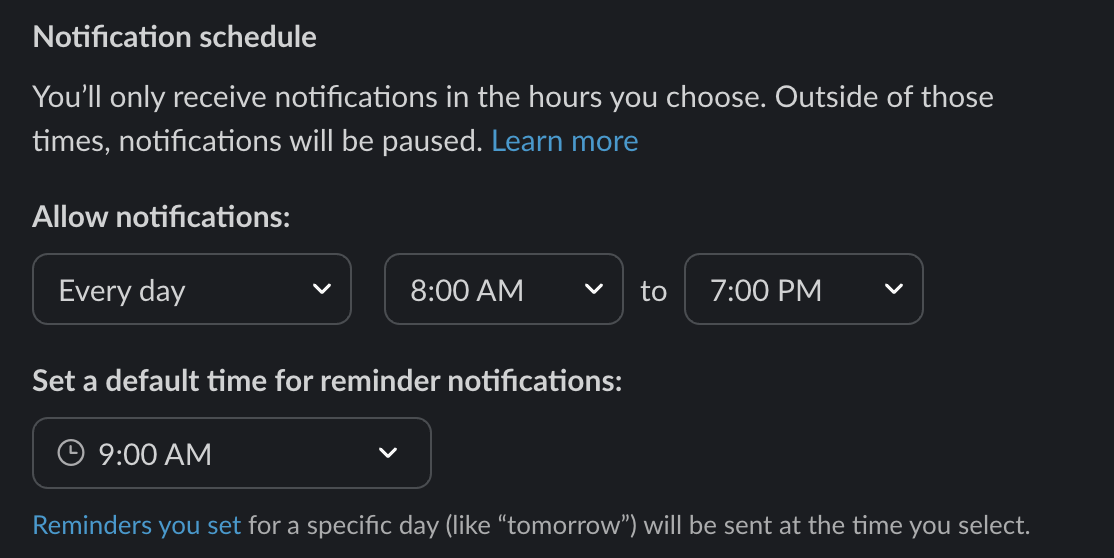The image size is (1114, 558).
Task: Click the Every day text in dropdown
Action: pyautogui.click(x=122, y=291)
